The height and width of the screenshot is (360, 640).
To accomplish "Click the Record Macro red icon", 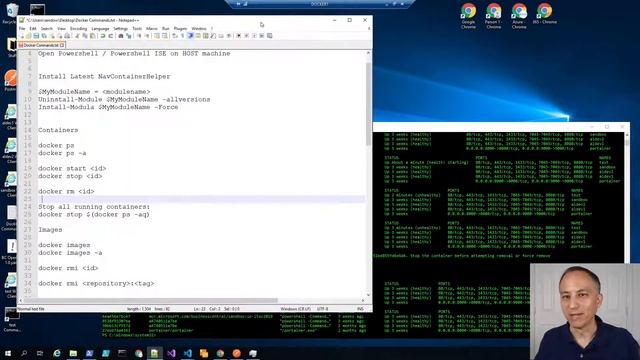I will point(238,36).
